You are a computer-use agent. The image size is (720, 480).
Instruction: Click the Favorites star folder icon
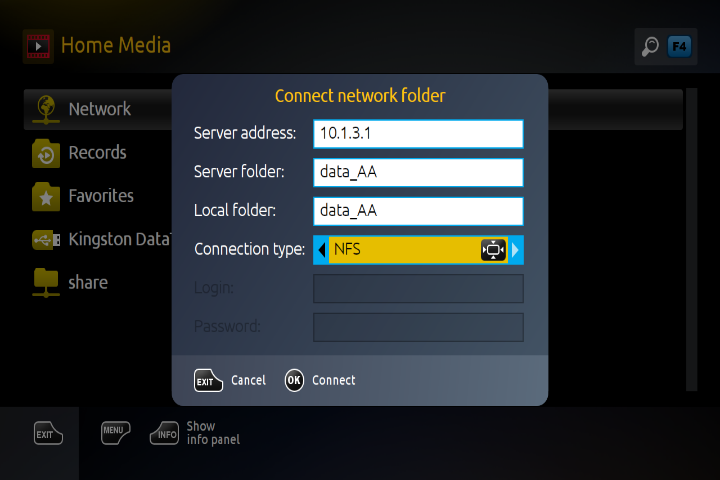tap(45, 196)
